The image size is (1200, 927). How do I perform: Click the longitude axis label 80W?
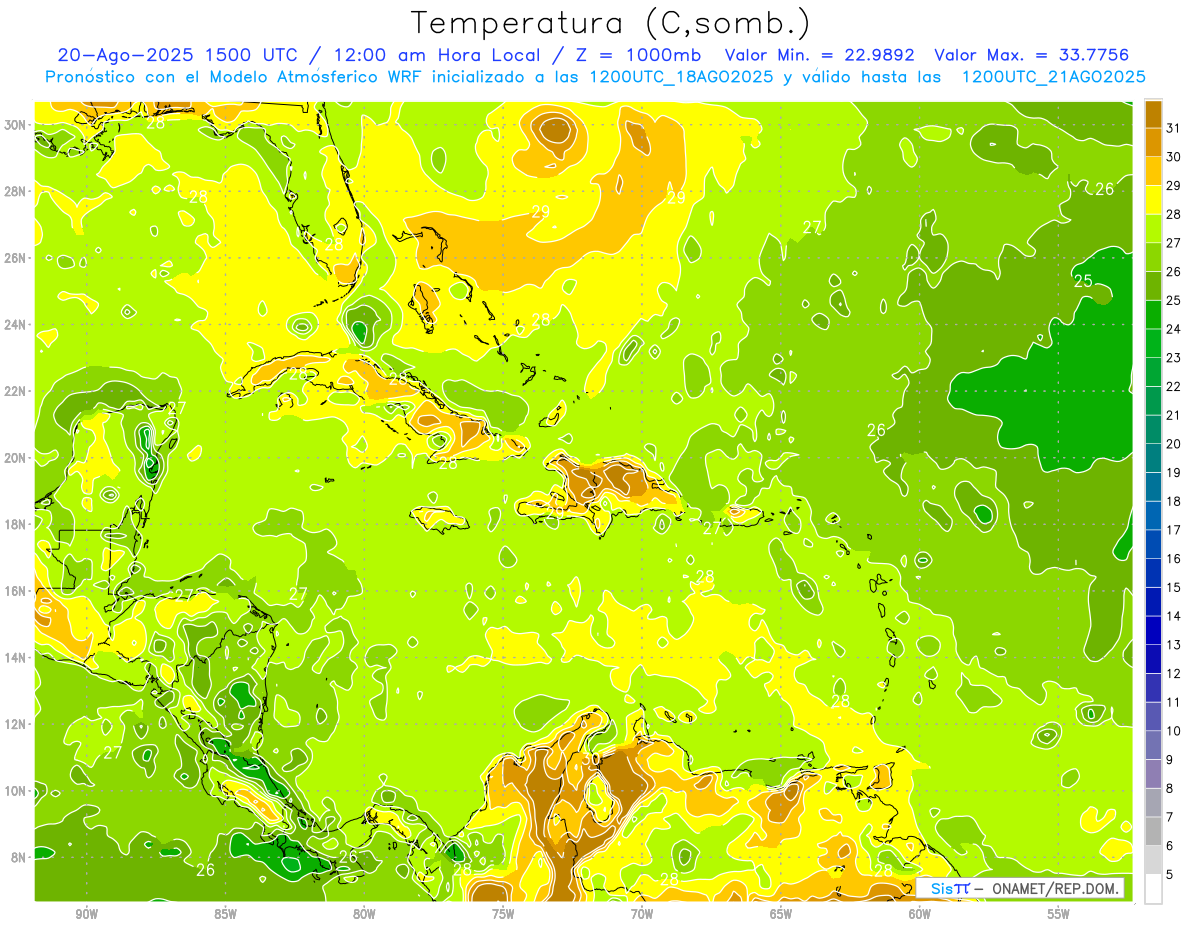click(364, 914)
